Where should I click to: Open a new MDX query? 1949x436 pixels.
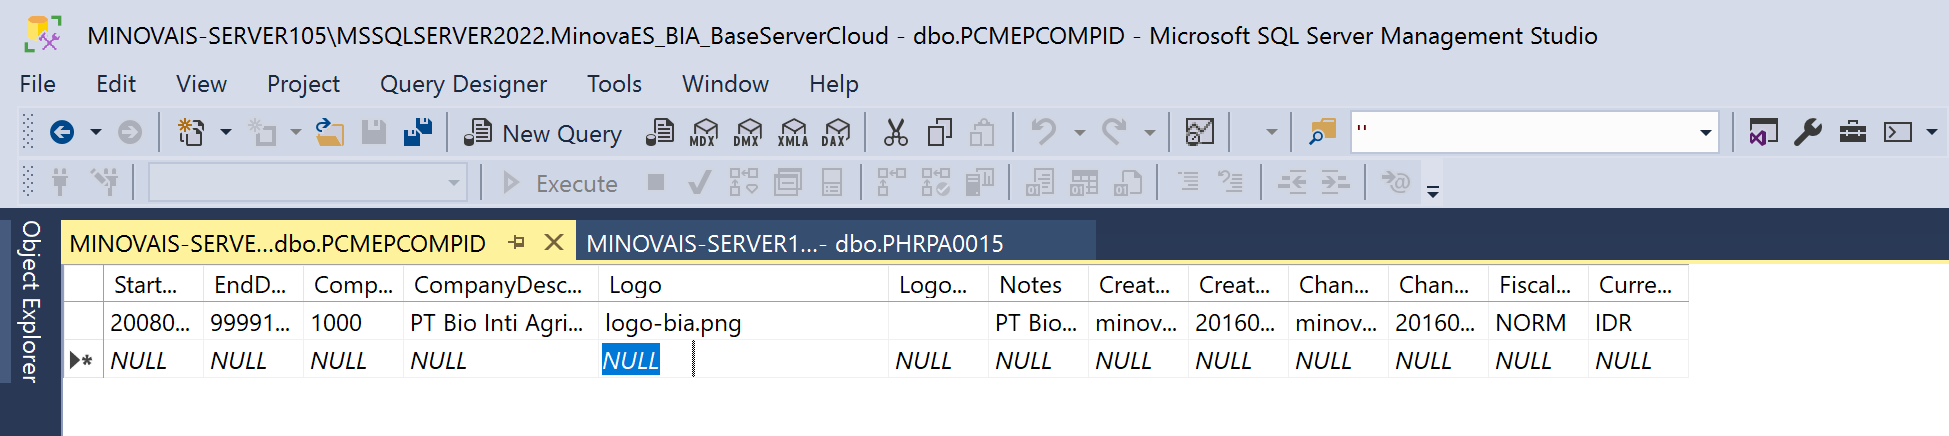click(x=704, y=132)
